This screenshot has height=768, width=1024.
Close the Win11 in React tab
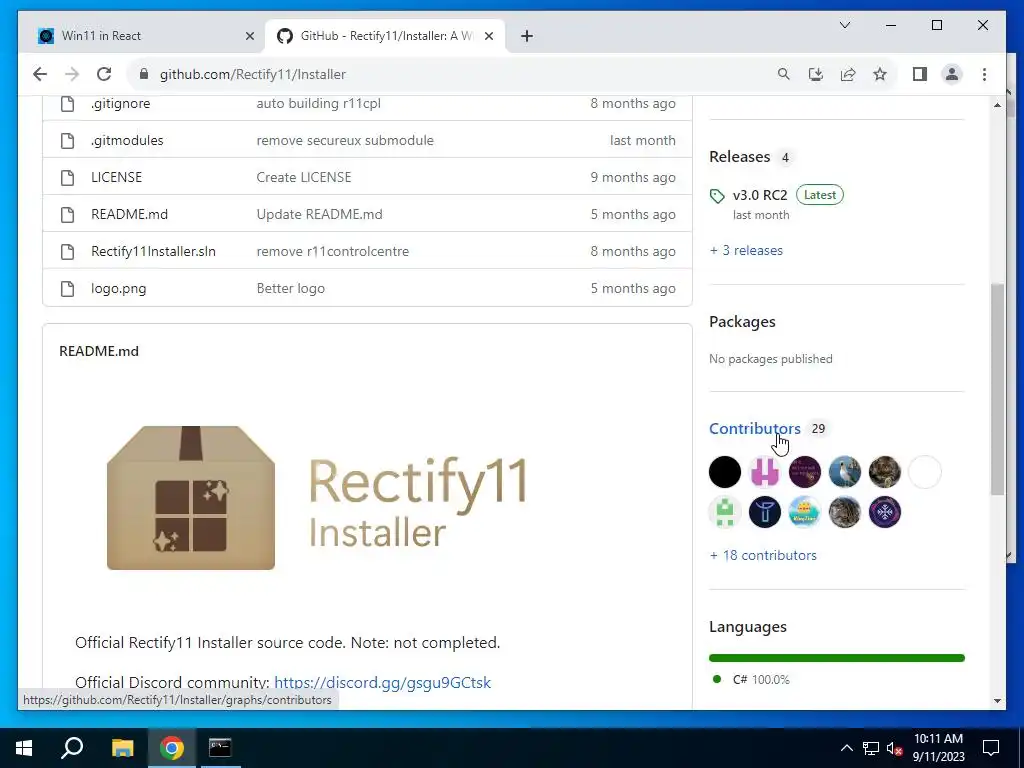pyautogui.click(x=249, y=36)
